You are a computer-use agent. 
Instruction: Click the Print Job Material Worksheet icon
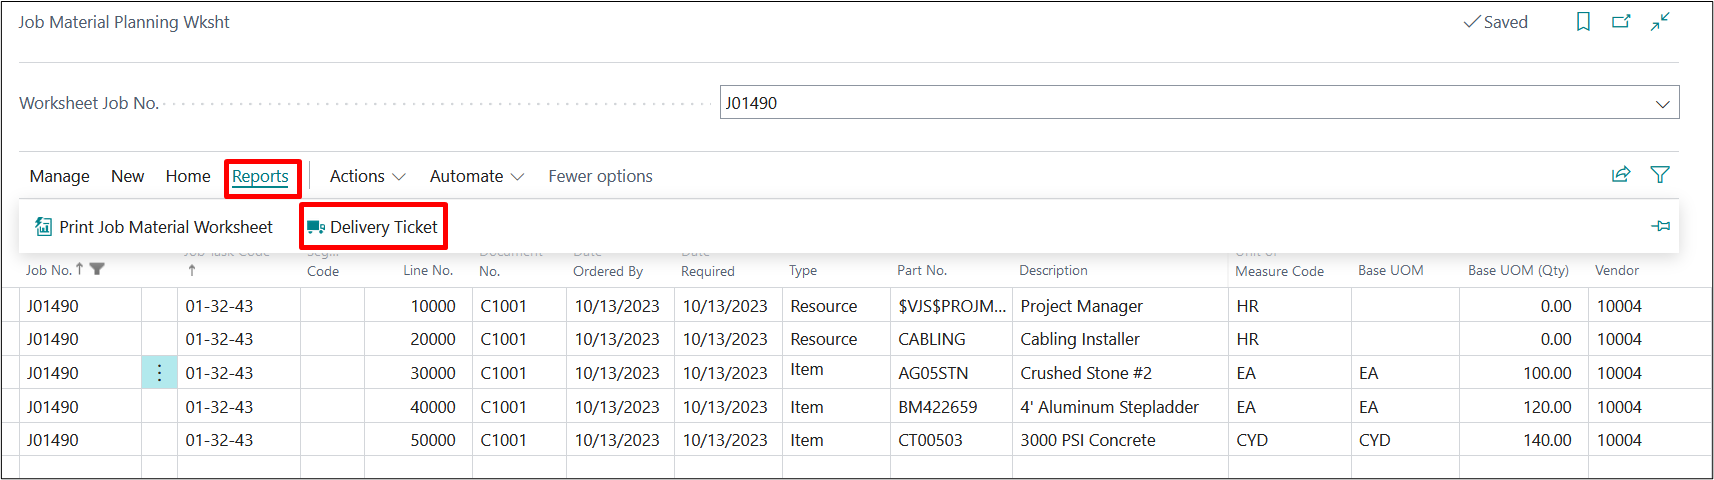(44, 227)
